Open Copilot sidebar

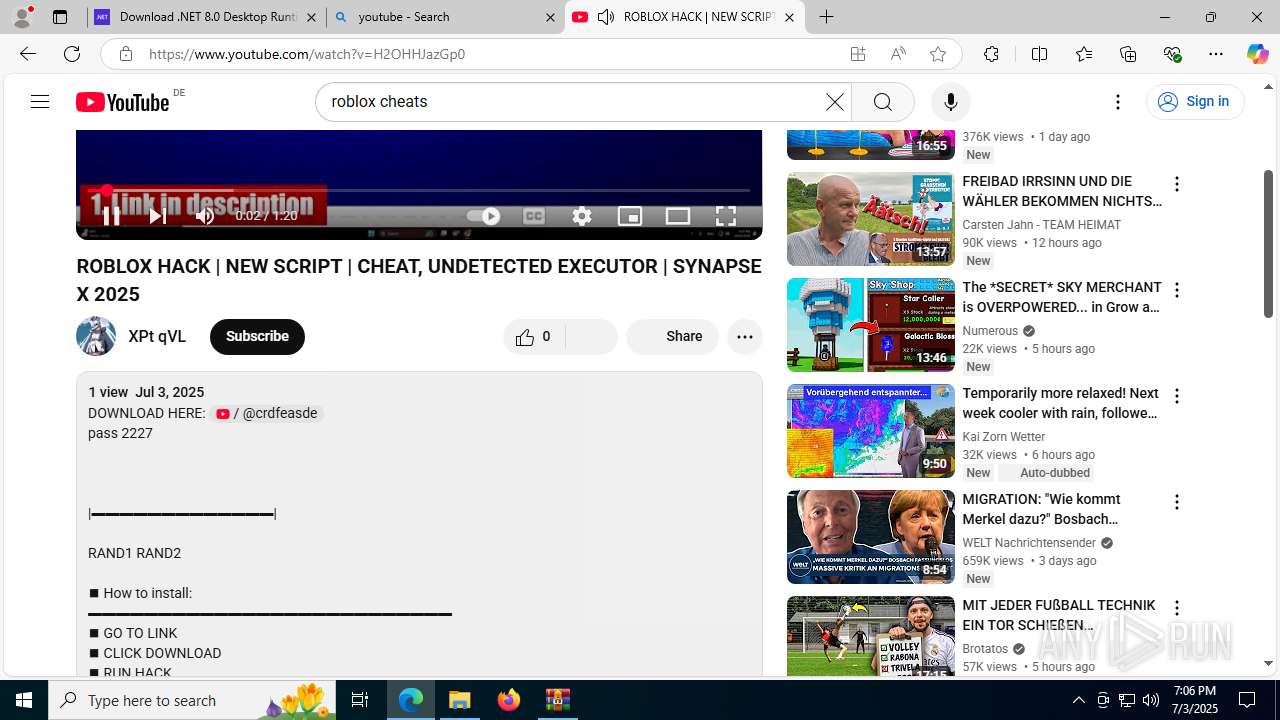(x=1257, y=54)
